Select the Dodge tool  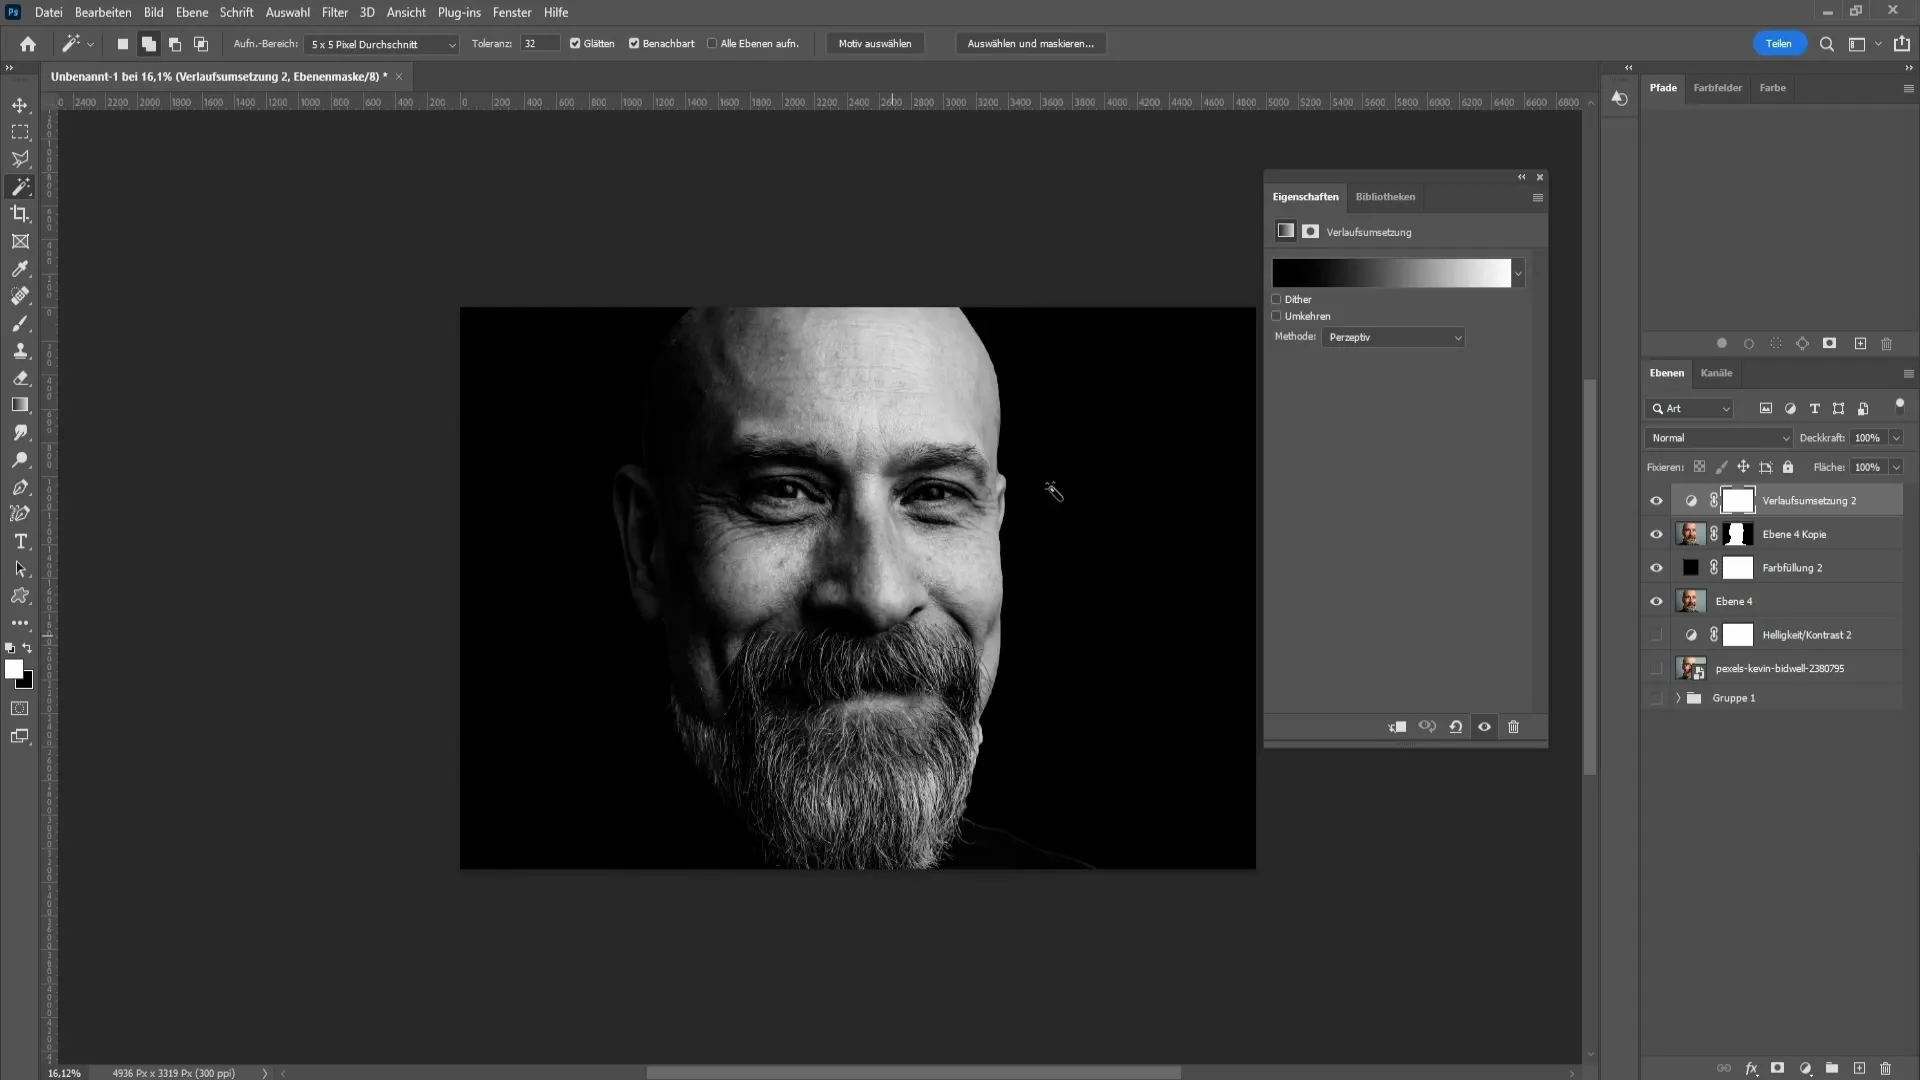pyautogui.click(x=20, y=460)
